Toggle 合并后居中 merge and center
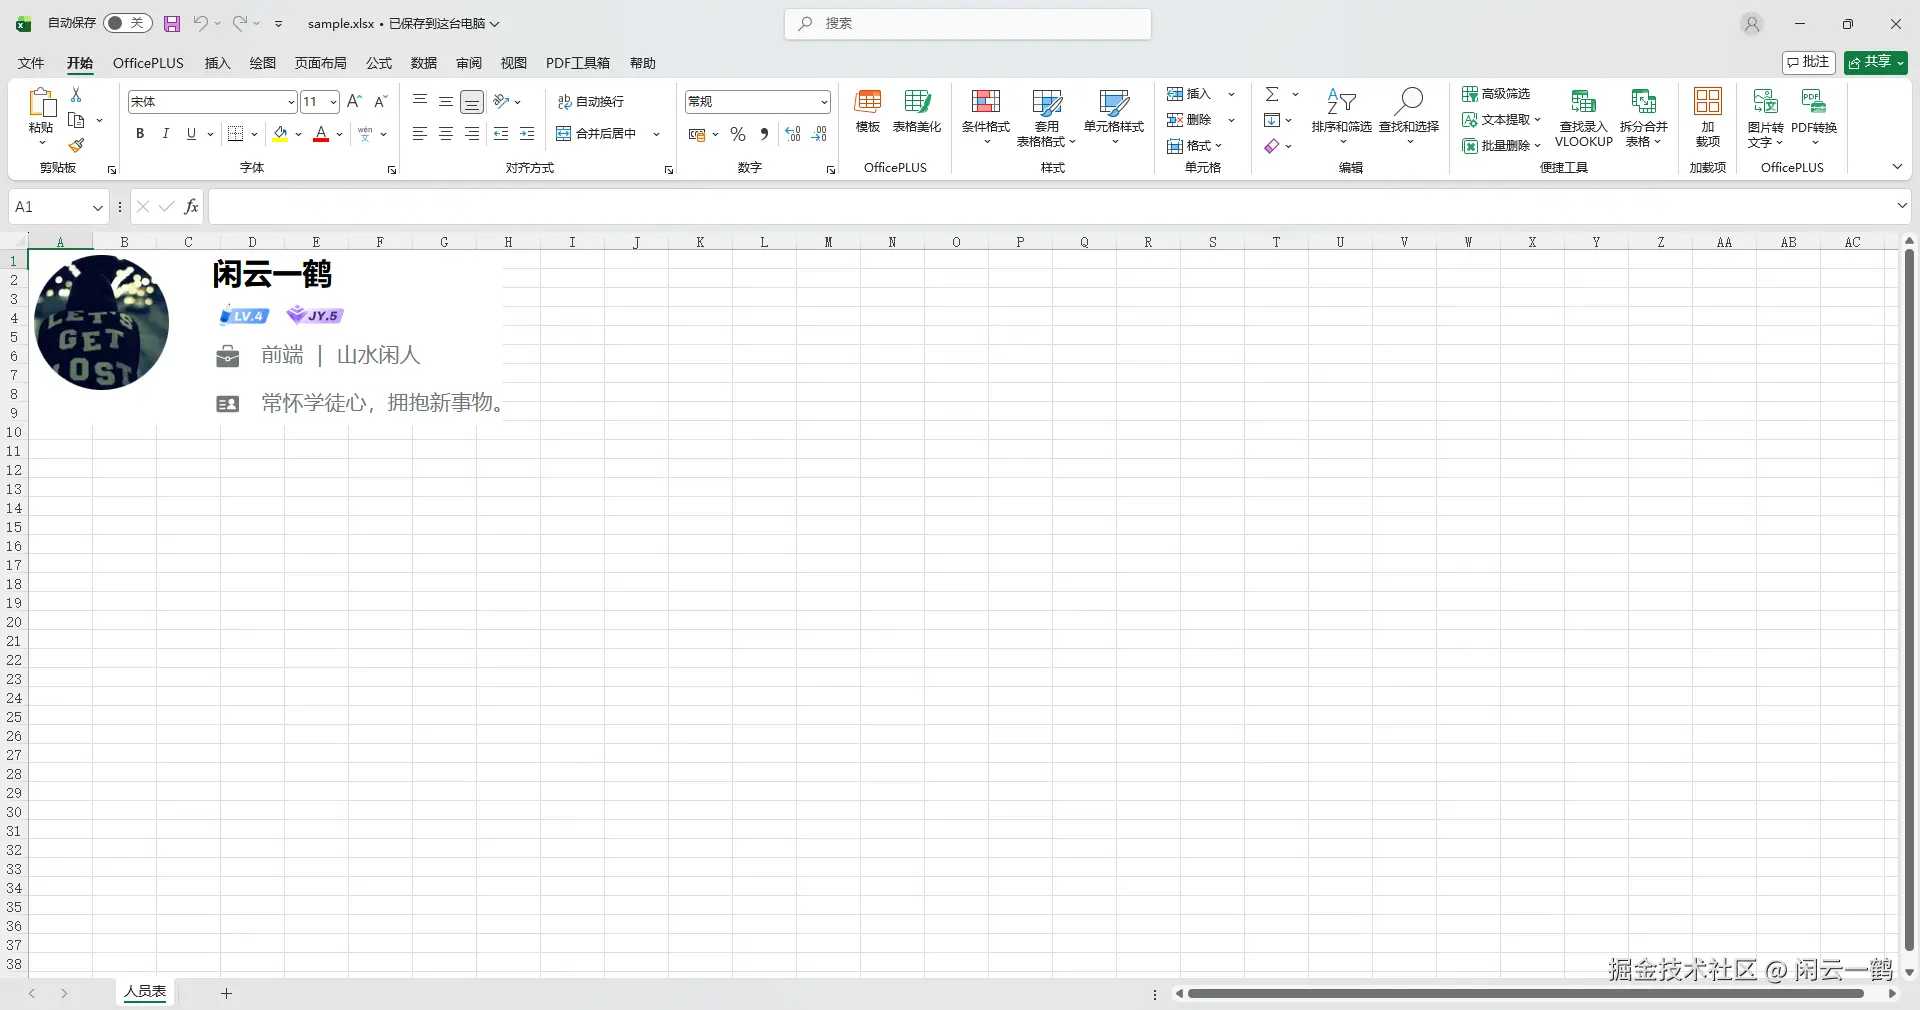 point(596,134)
